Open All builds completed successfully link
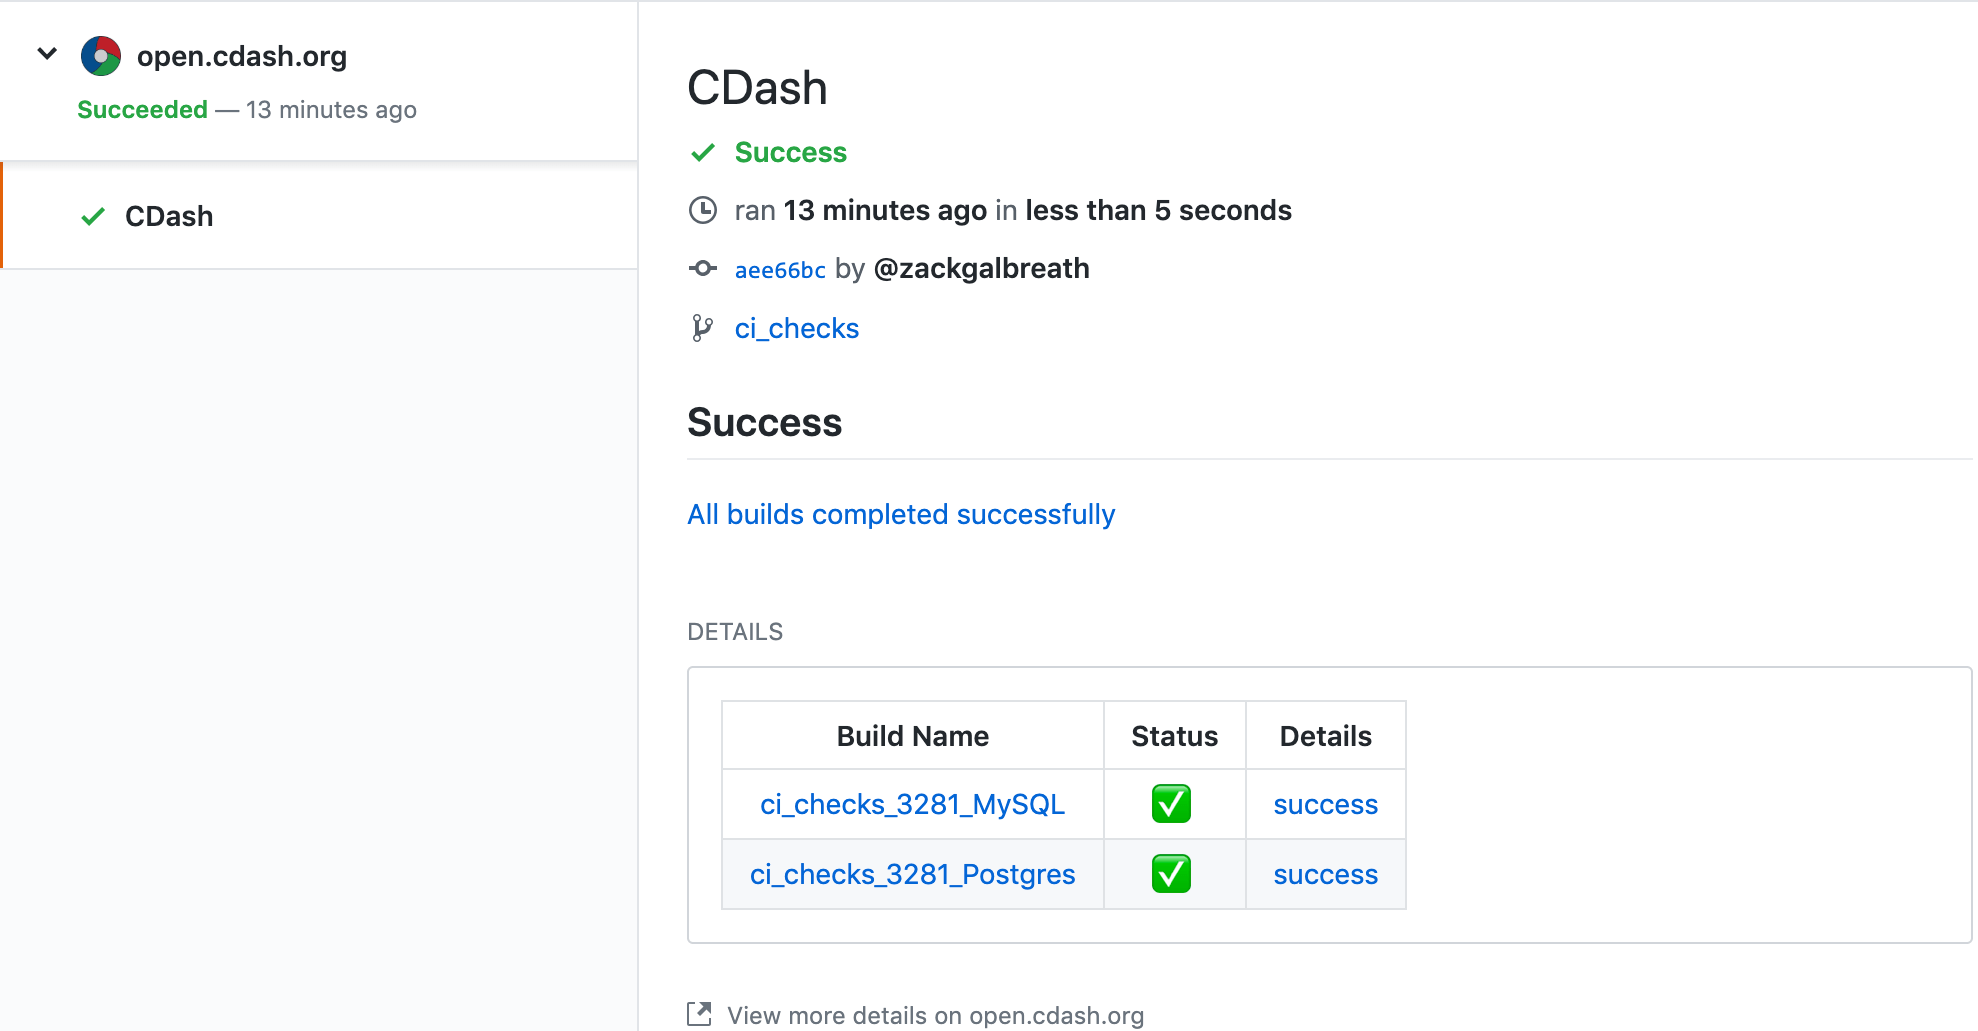The image size is (1978, 1031). click(x=900, y=514)
